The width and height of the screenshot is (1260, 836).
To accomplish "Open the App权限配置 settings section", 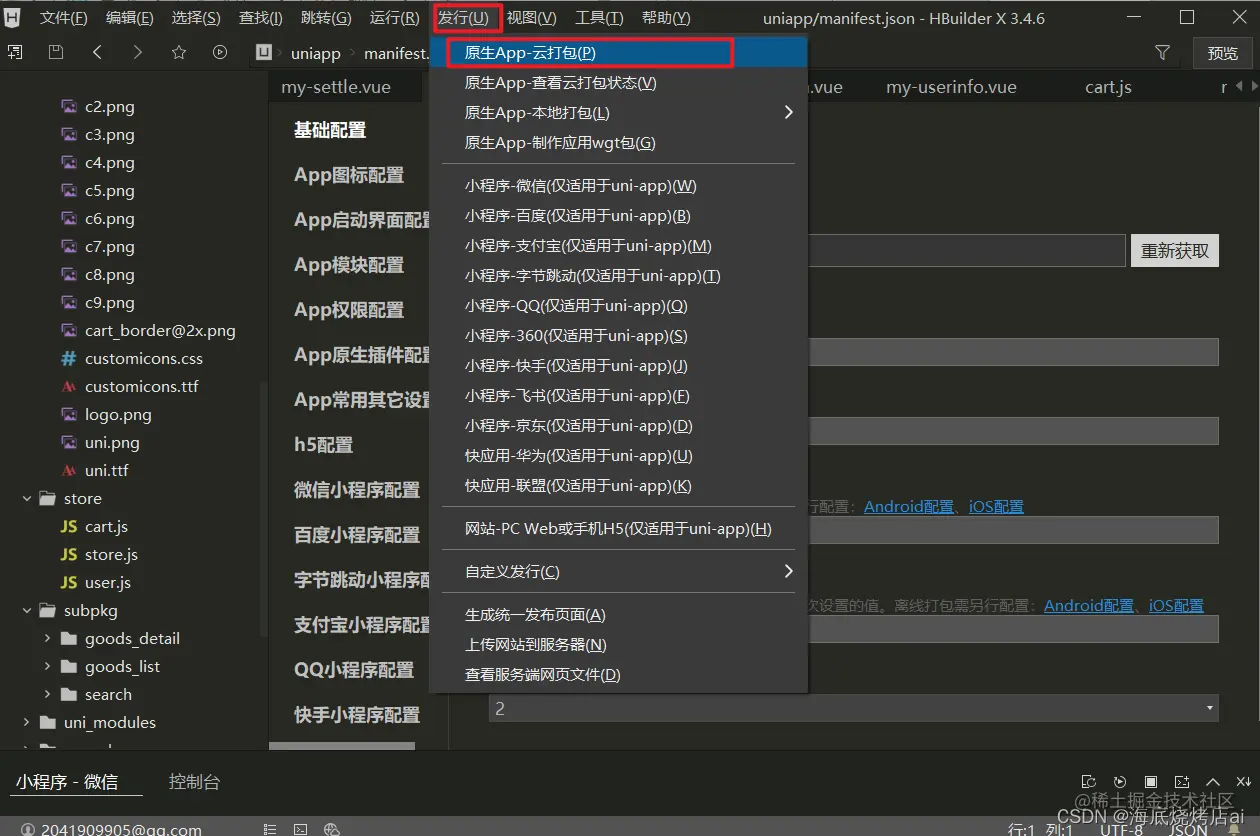I will (x=349, y=310).
